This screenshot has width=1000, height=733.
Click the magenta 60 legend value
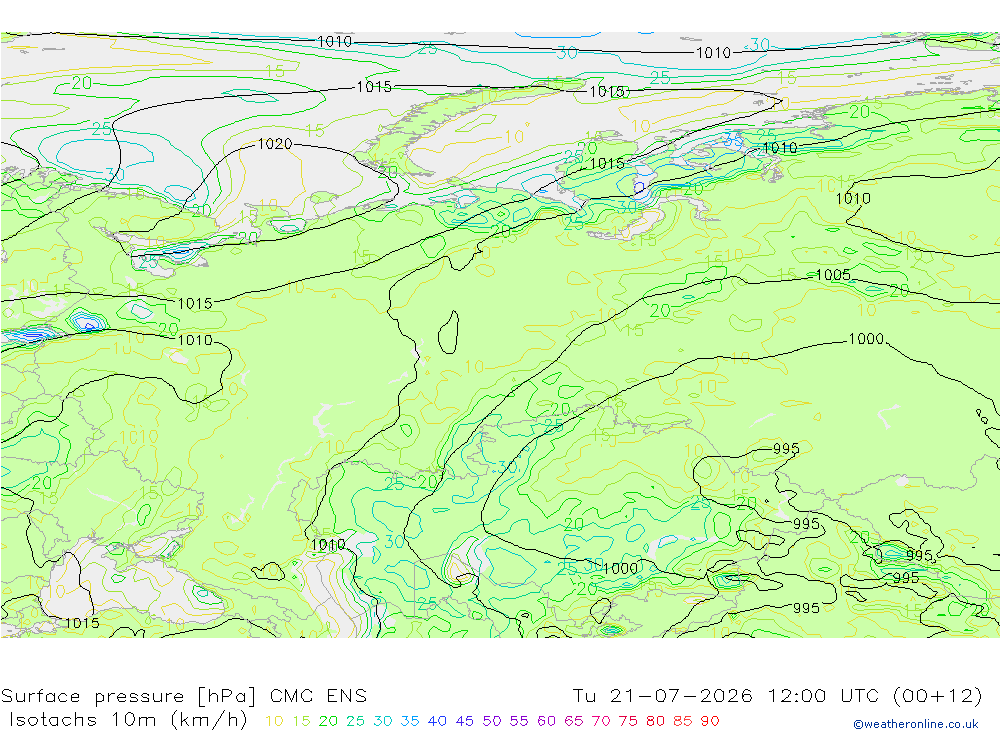(547, 722)
